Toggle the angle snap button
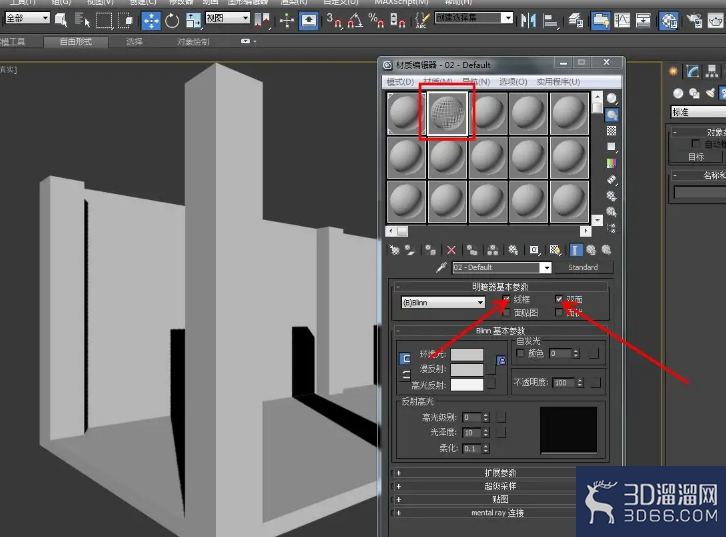The image size is (726, 537). click(356, 20)
